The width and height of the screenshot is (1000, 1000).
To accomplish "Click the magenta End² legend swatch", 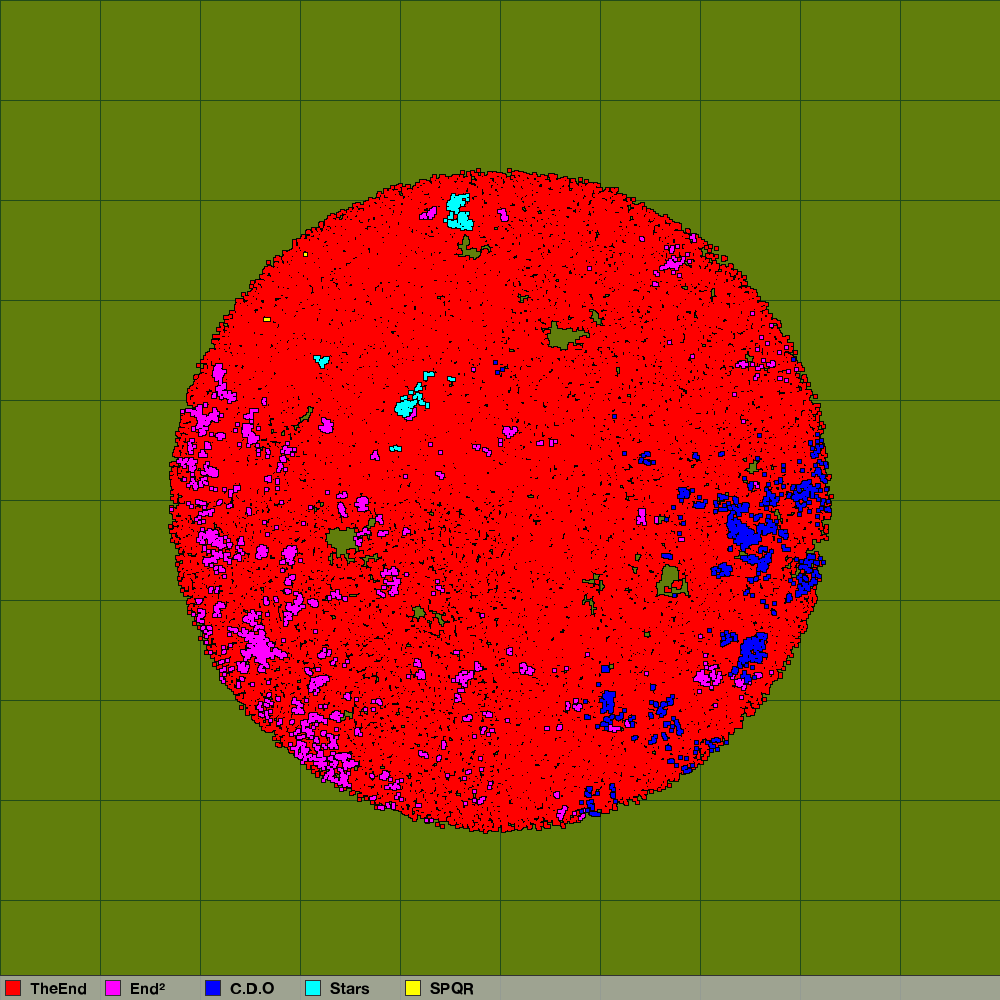I will click(113, 988).
